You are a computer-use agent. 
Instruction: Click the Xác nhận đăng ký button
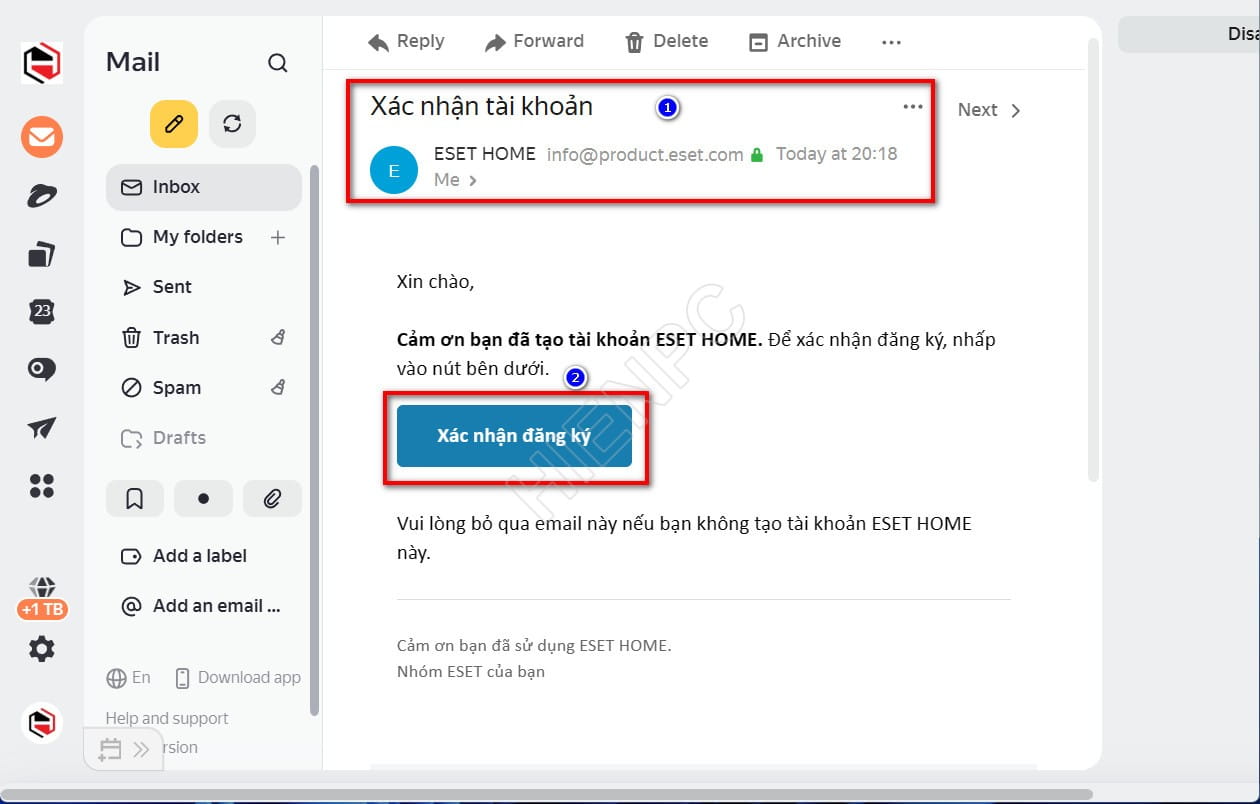click(514, 436)
